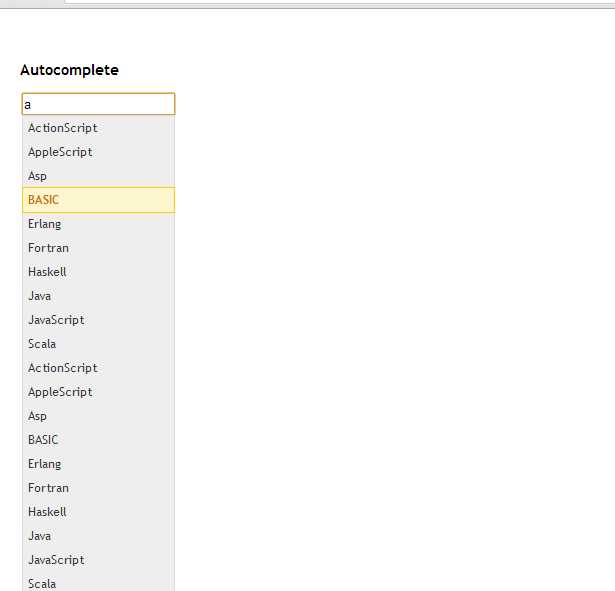Choose Erlang right below the unhighlighted BASIC

point(98,464)
